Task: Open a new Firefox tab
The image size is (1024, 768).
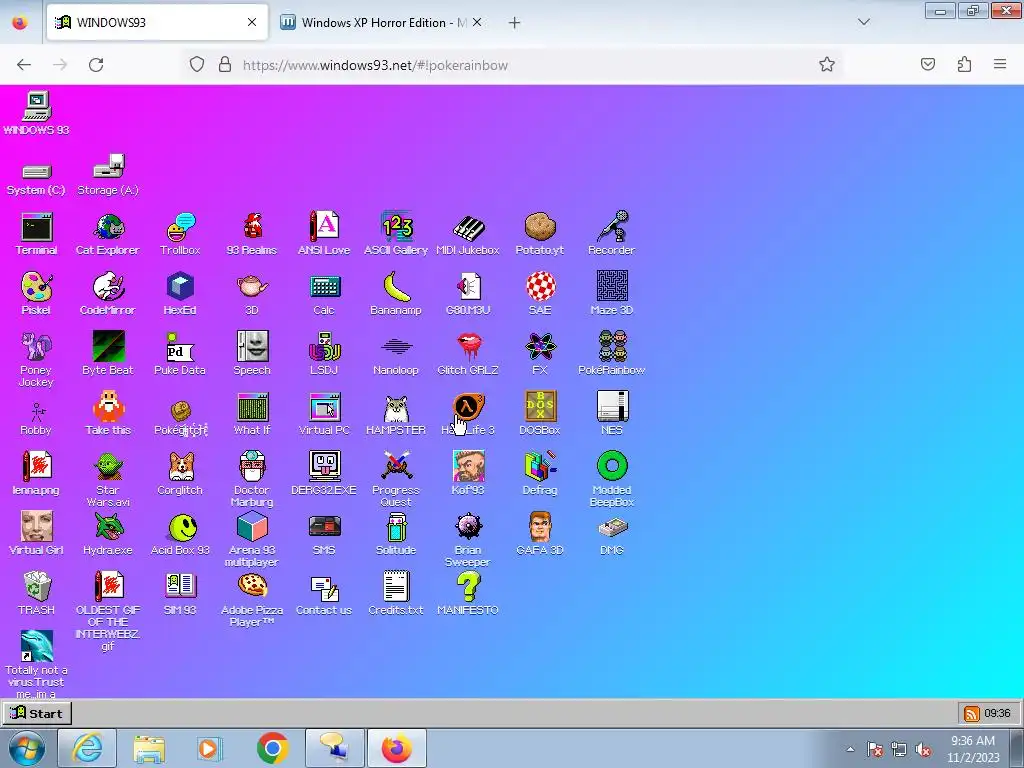Action: tap(515, 23)
